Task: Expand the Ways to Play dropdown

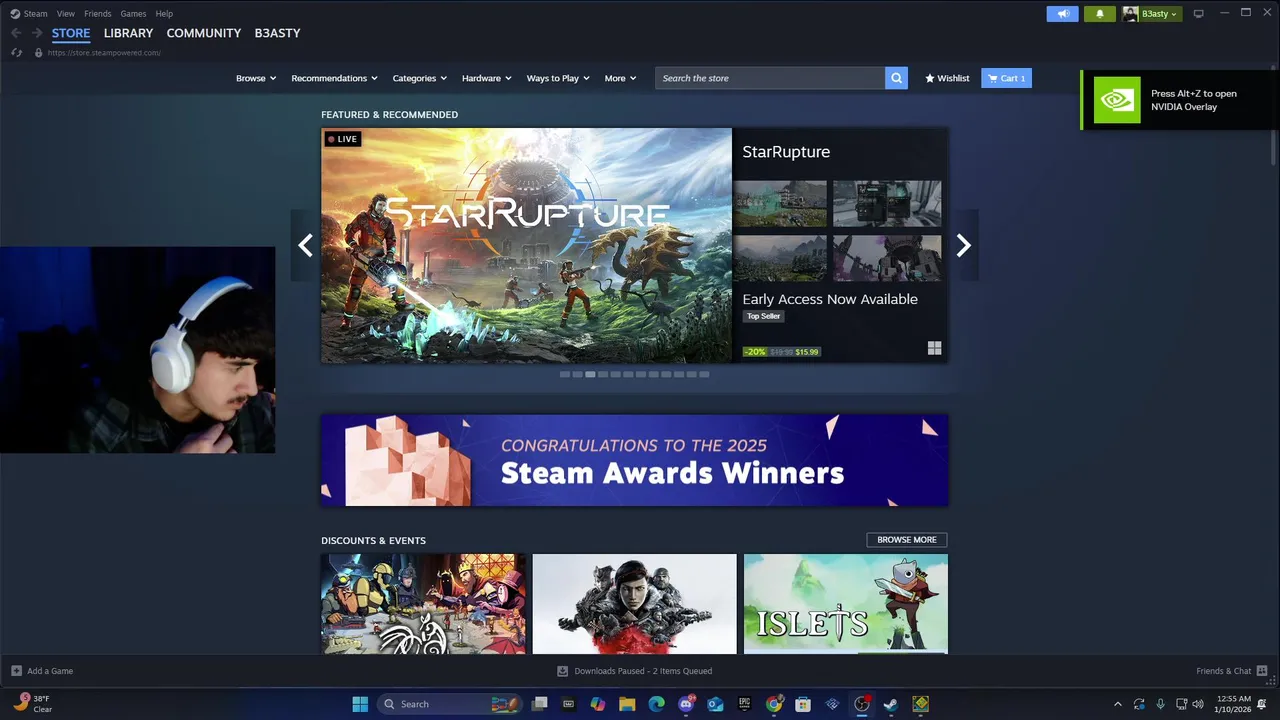Action: coord(558,78)
